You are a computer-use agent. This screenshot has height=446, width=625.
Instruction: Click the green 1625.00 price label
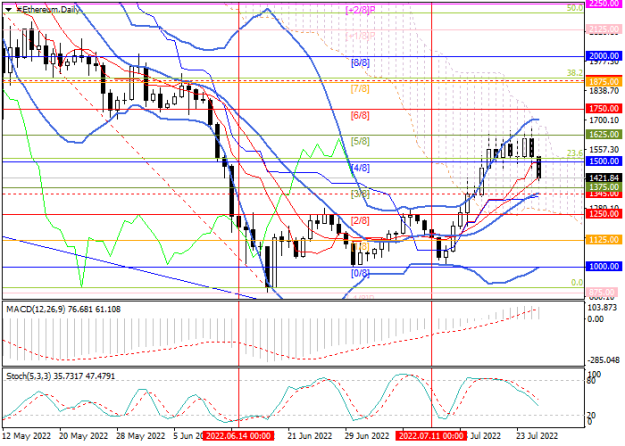(x=604, y=134)
